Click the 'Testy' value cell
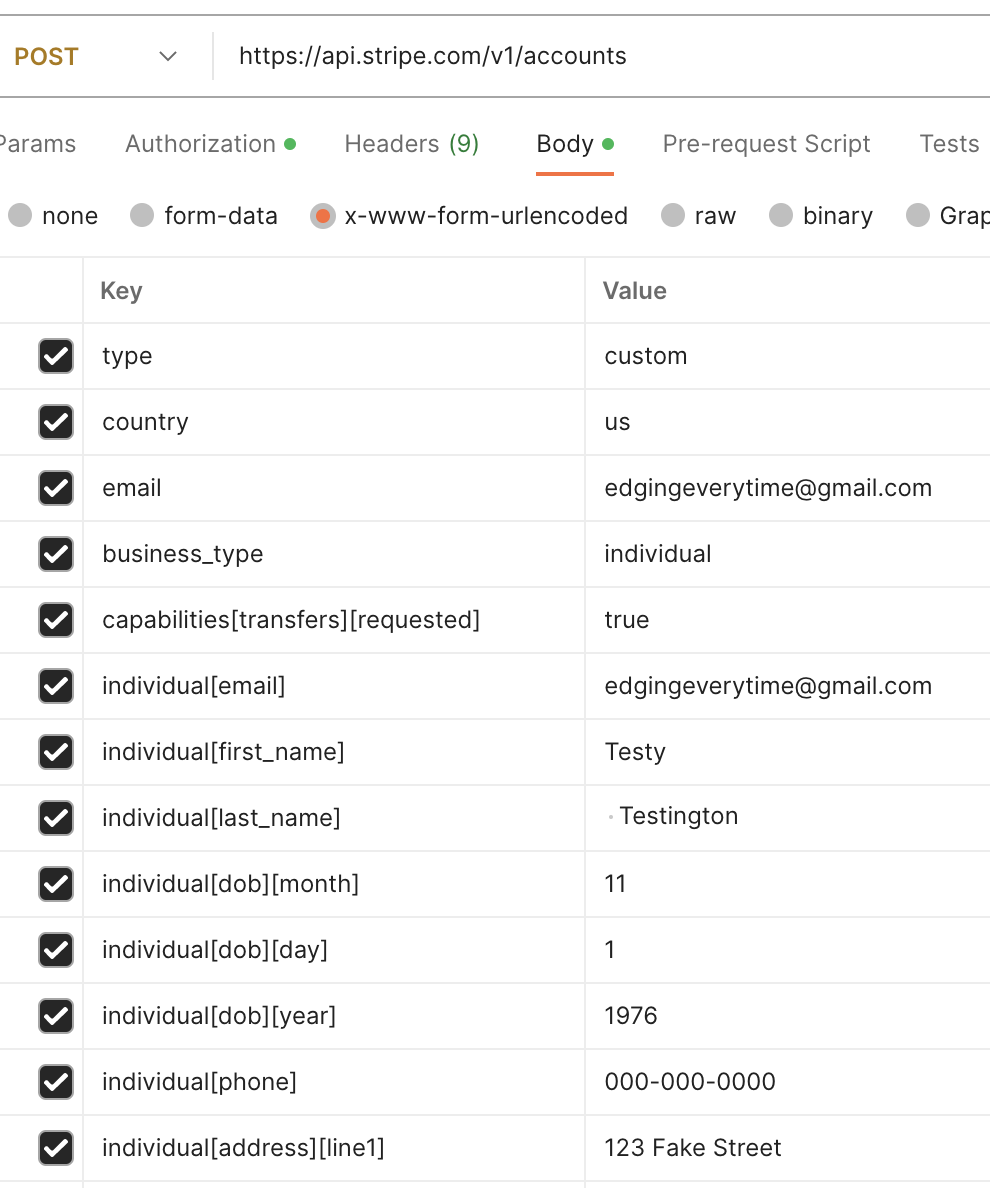This screenshot has width=990, height=1188. click(788, 752)
